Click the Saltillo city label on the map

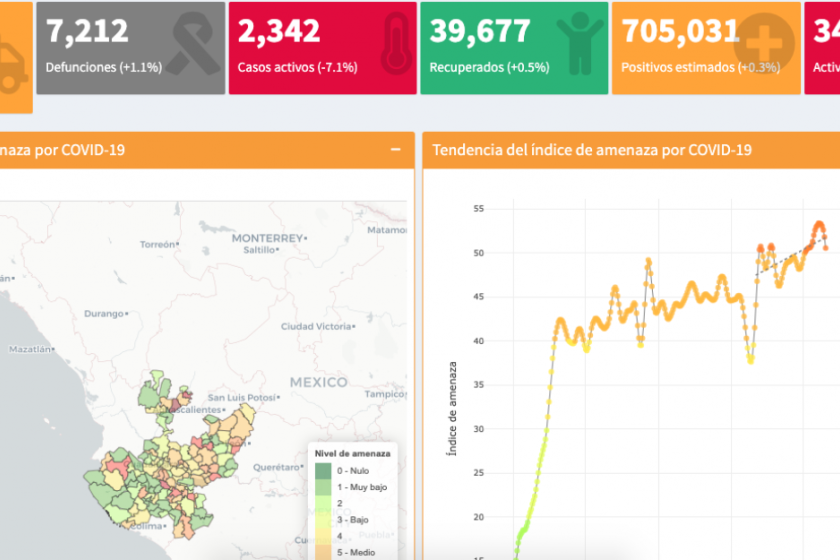(x=259, y=250)
